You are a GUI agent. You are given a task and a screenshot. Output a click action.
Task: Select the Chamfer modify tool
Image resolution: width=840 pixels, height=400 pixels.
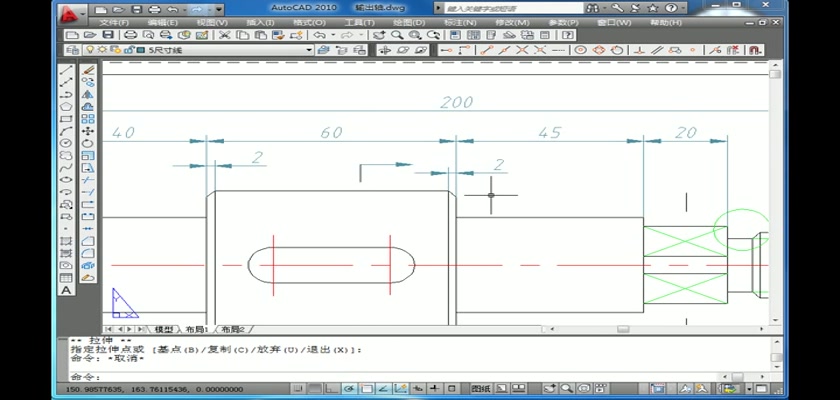coord(88,241)
